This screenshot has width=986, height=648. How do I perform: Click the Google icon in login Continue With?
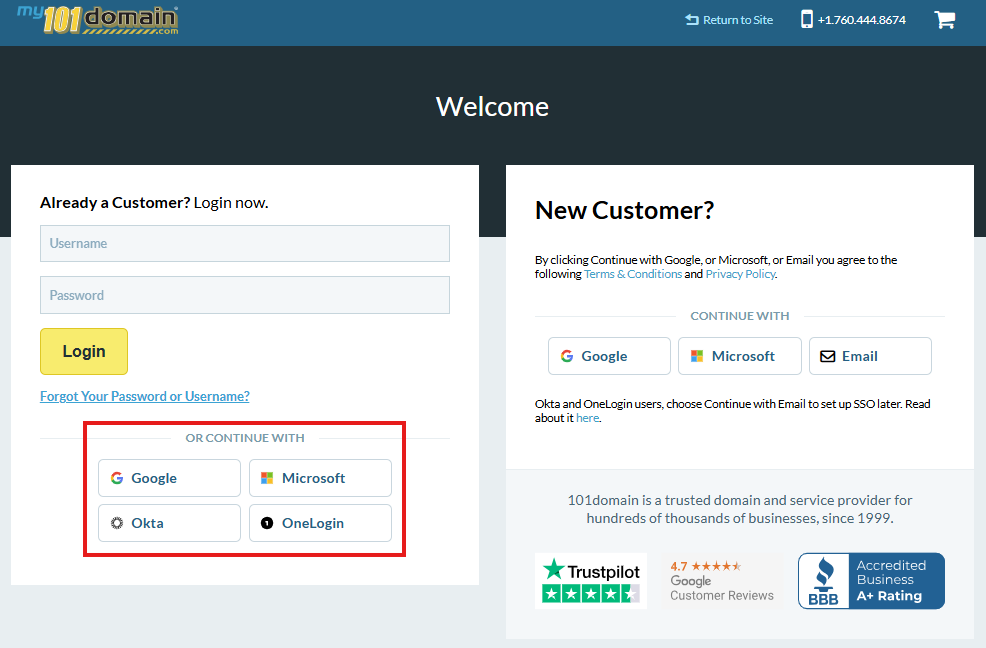pos(117,478)
